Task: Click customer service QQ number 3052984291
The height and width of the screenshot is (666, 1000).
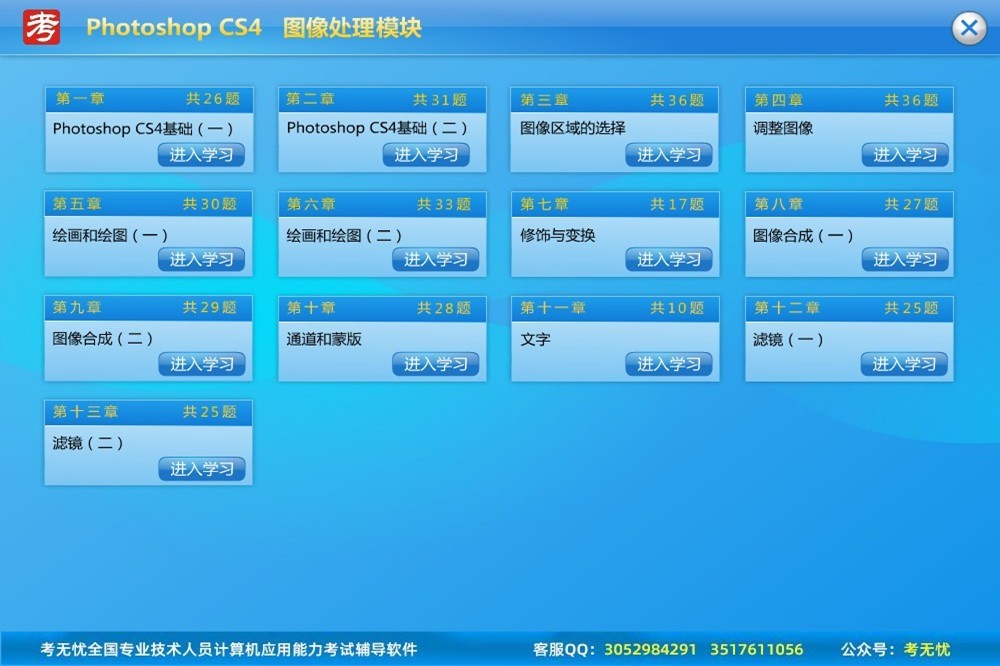Action: 650,650
